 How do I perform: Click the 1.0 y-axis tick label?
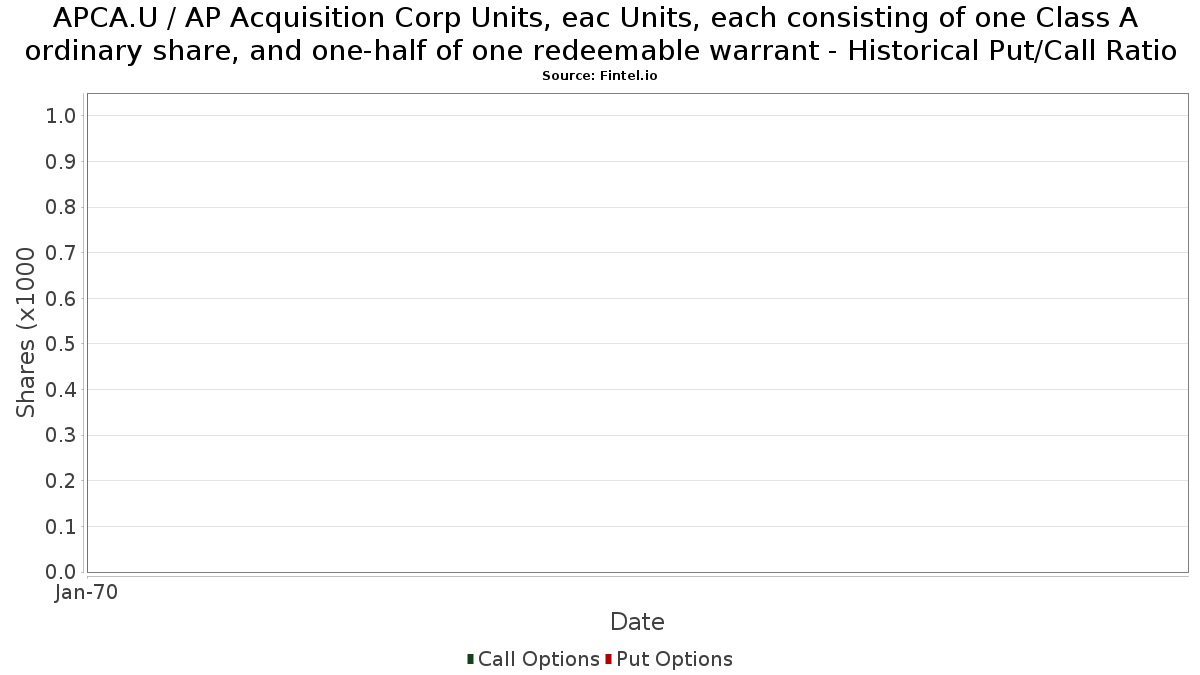pyautogui.click(x=61, y=116)
